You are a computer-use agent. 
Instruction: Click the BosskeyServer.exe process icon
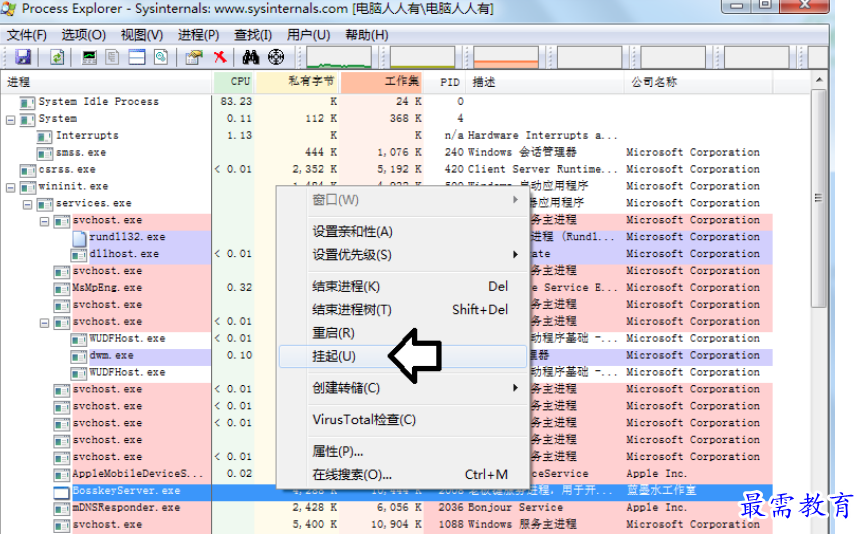coord(61,491)
